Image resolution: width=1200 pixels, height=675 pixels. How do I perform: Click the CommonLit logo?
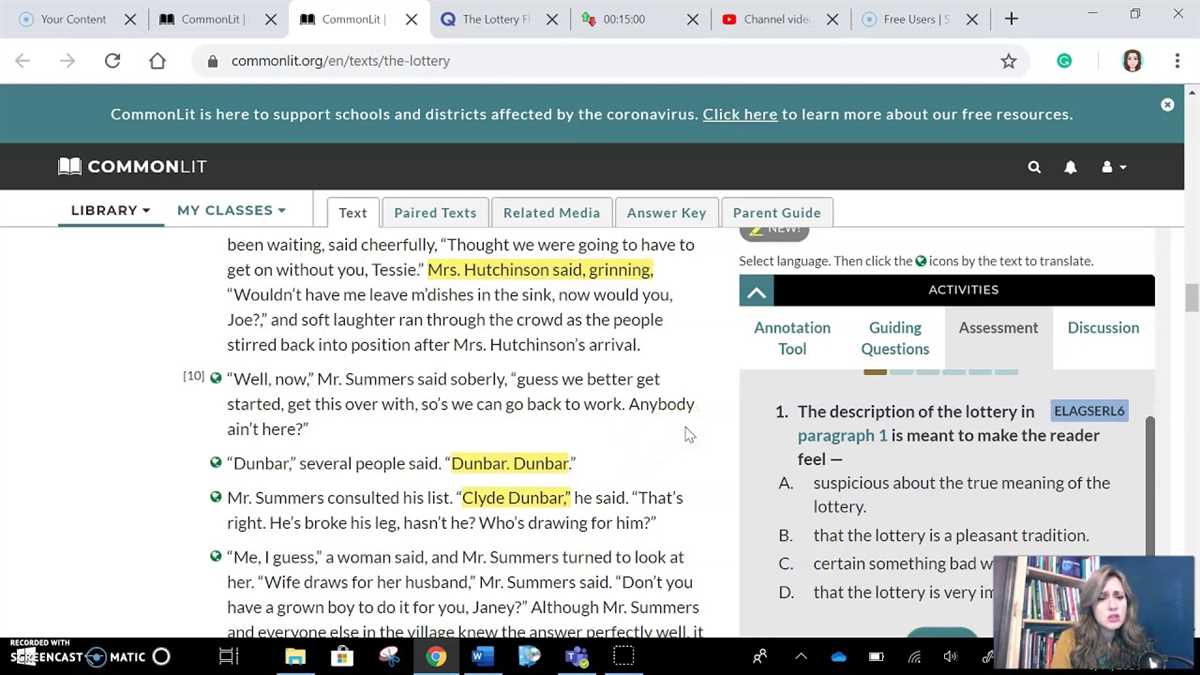[132, 166]
